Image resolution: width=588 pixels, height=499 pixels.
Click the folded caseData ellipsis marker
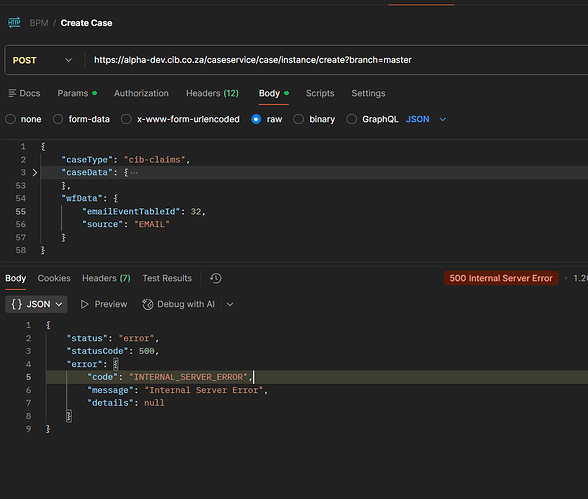tap(134, 172)
